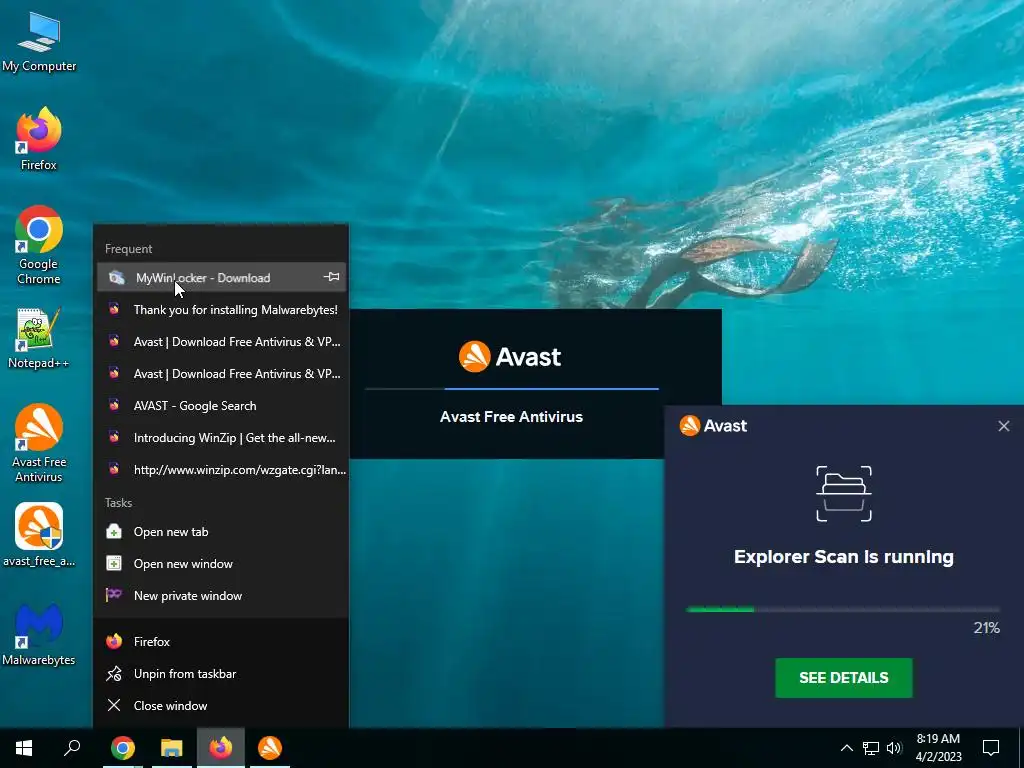Image resolution: width=1024 pixels, height=768 pixels.
Task: Open the 8:19 AM clock and date
Action: pyautogui.click(x=938, y=748)
